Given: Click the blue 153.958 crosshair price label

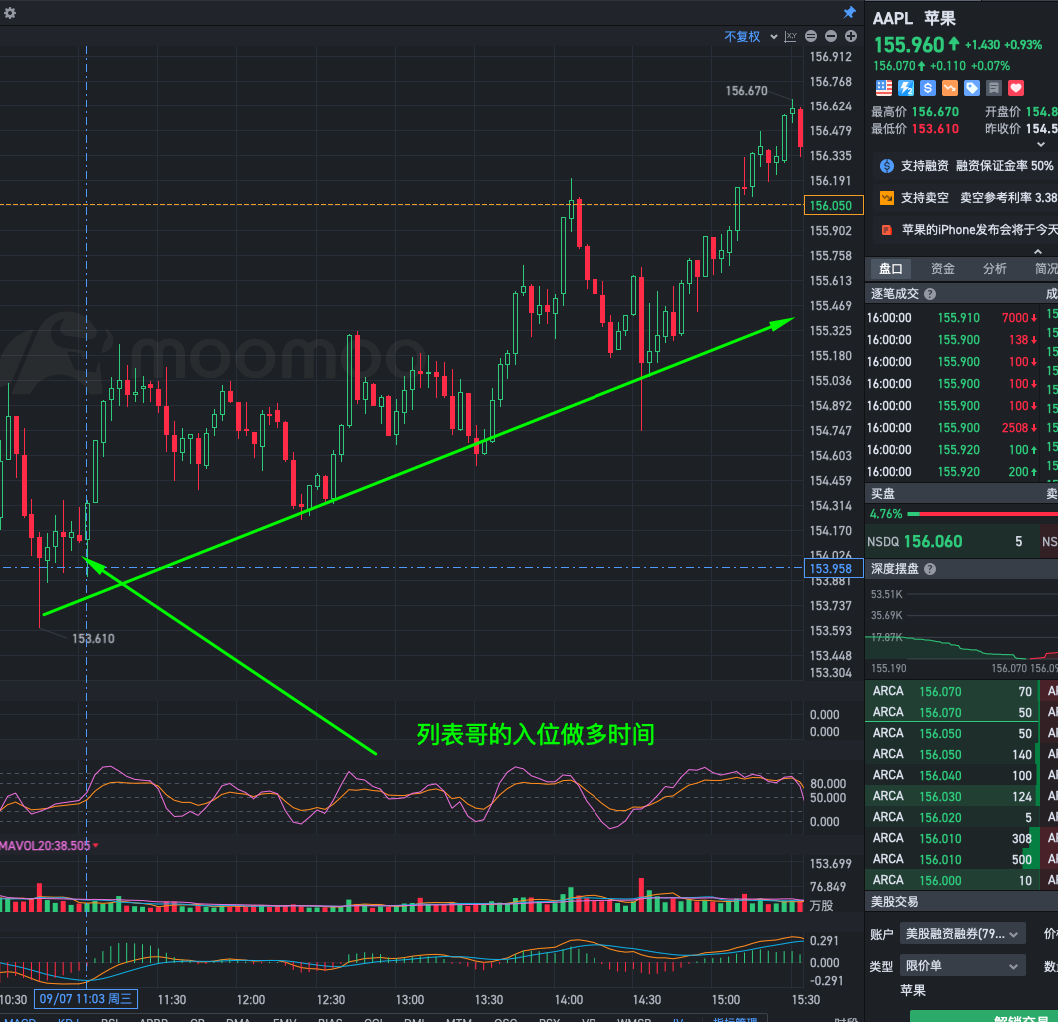Looking at the screenshot, I should pos(834,569).
